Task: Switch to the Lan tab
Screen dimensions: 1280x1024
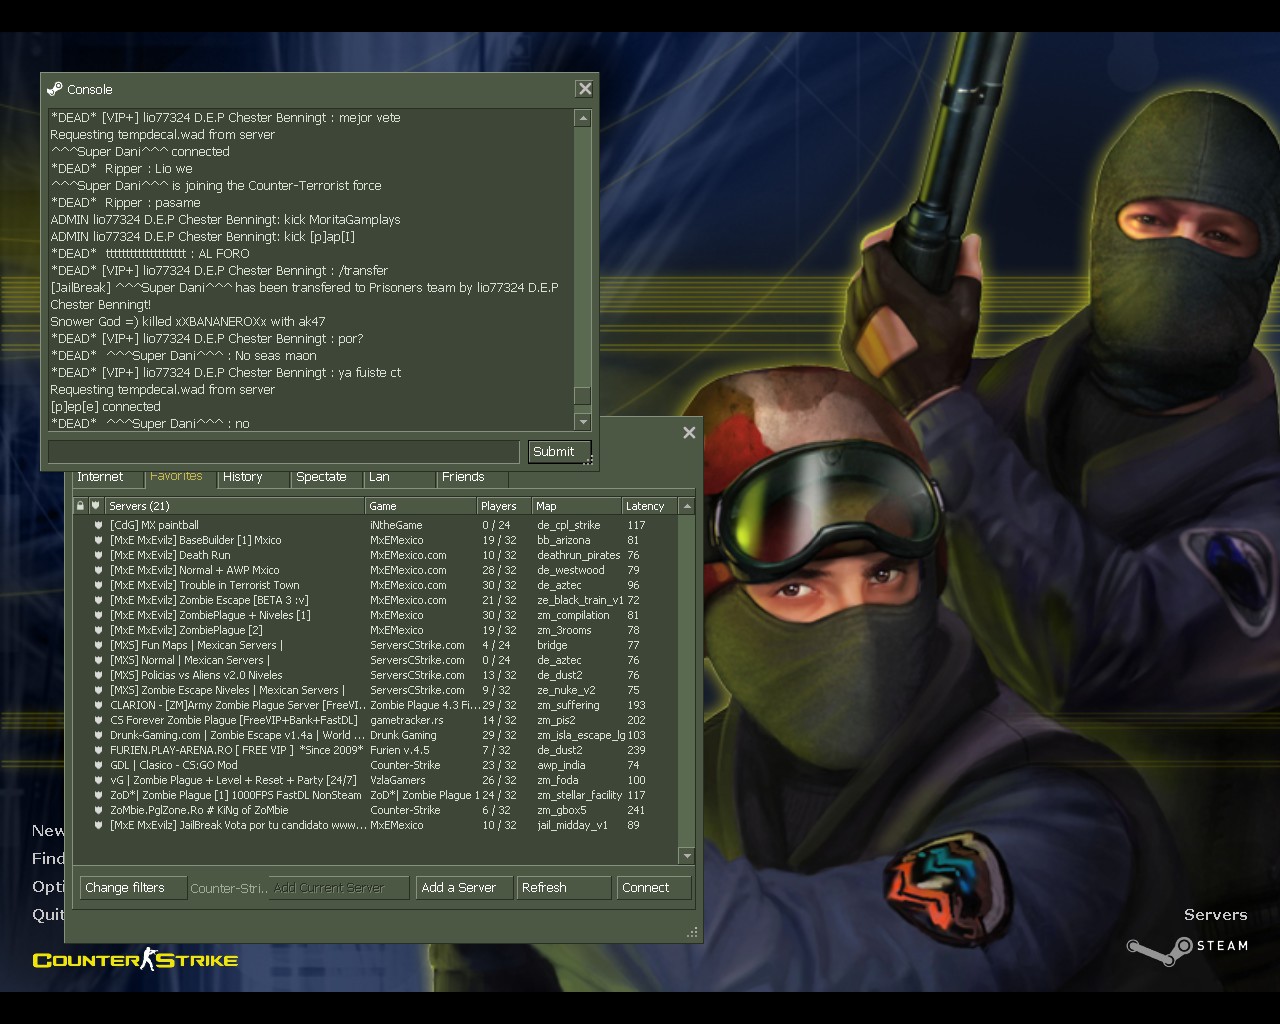Action: point(399,478)
